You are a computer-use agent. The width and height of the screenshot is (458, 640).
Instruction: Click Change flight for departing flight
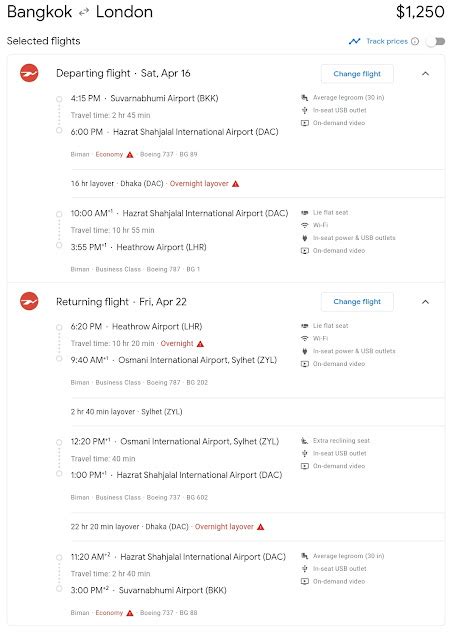(357, 74)
